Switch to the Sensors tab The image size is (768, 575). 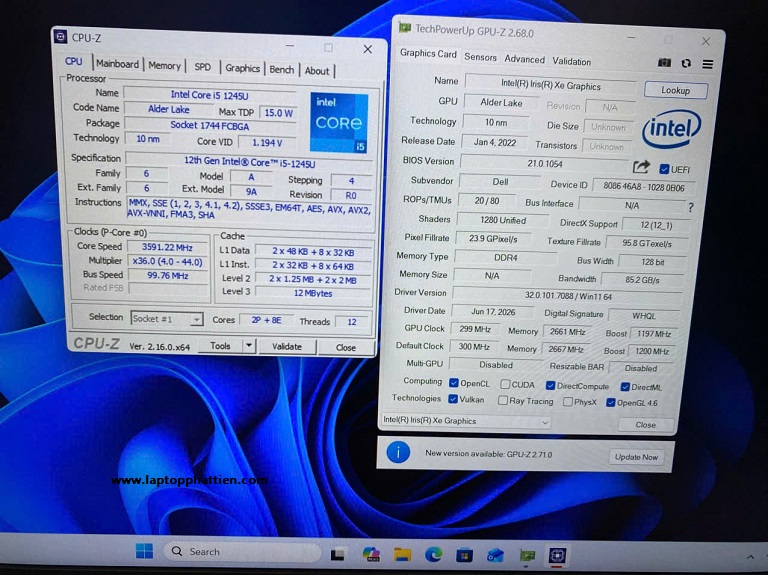click(480, 57)
